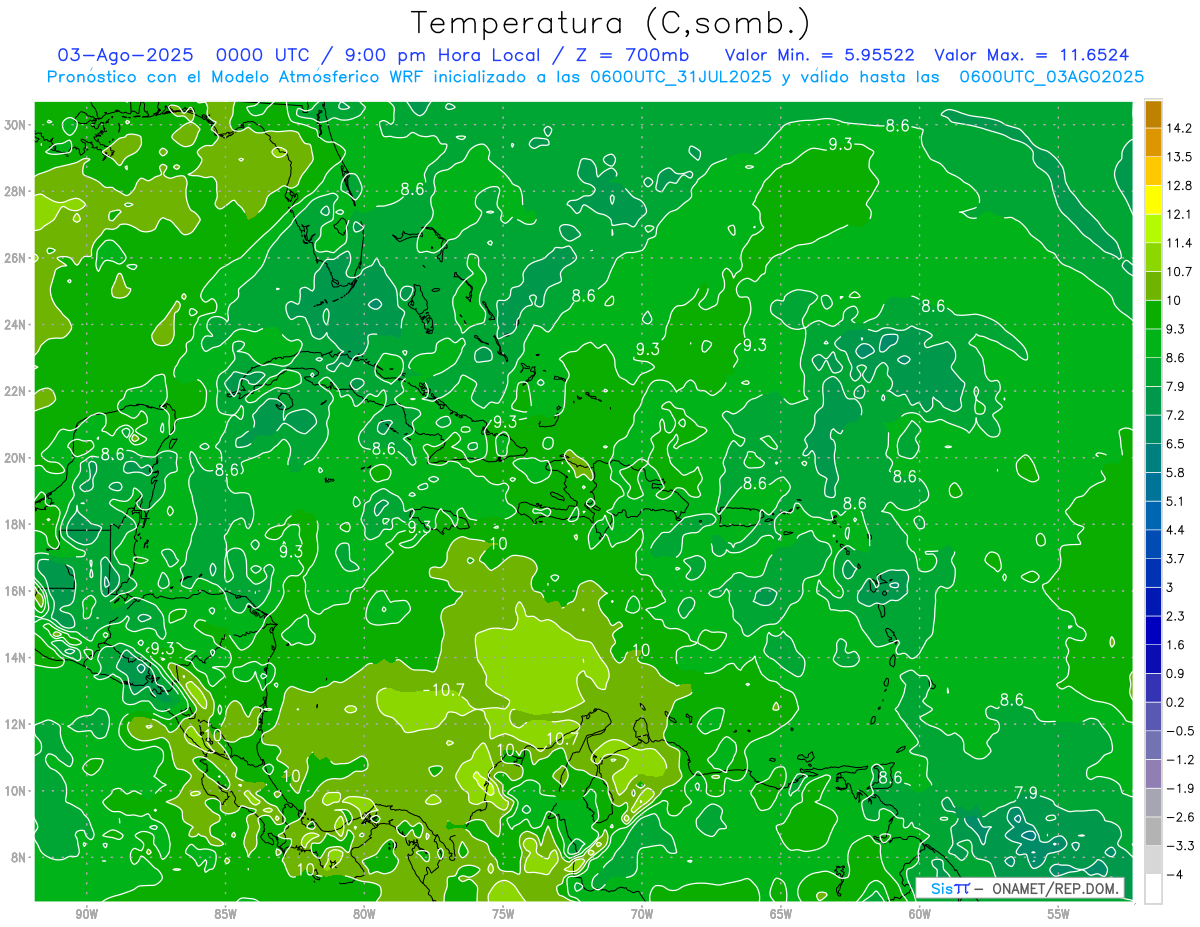This screenshot has height=927, width=1200.
Task: Pick the orange swatch atop the color bar
Action: [1153, 114]
